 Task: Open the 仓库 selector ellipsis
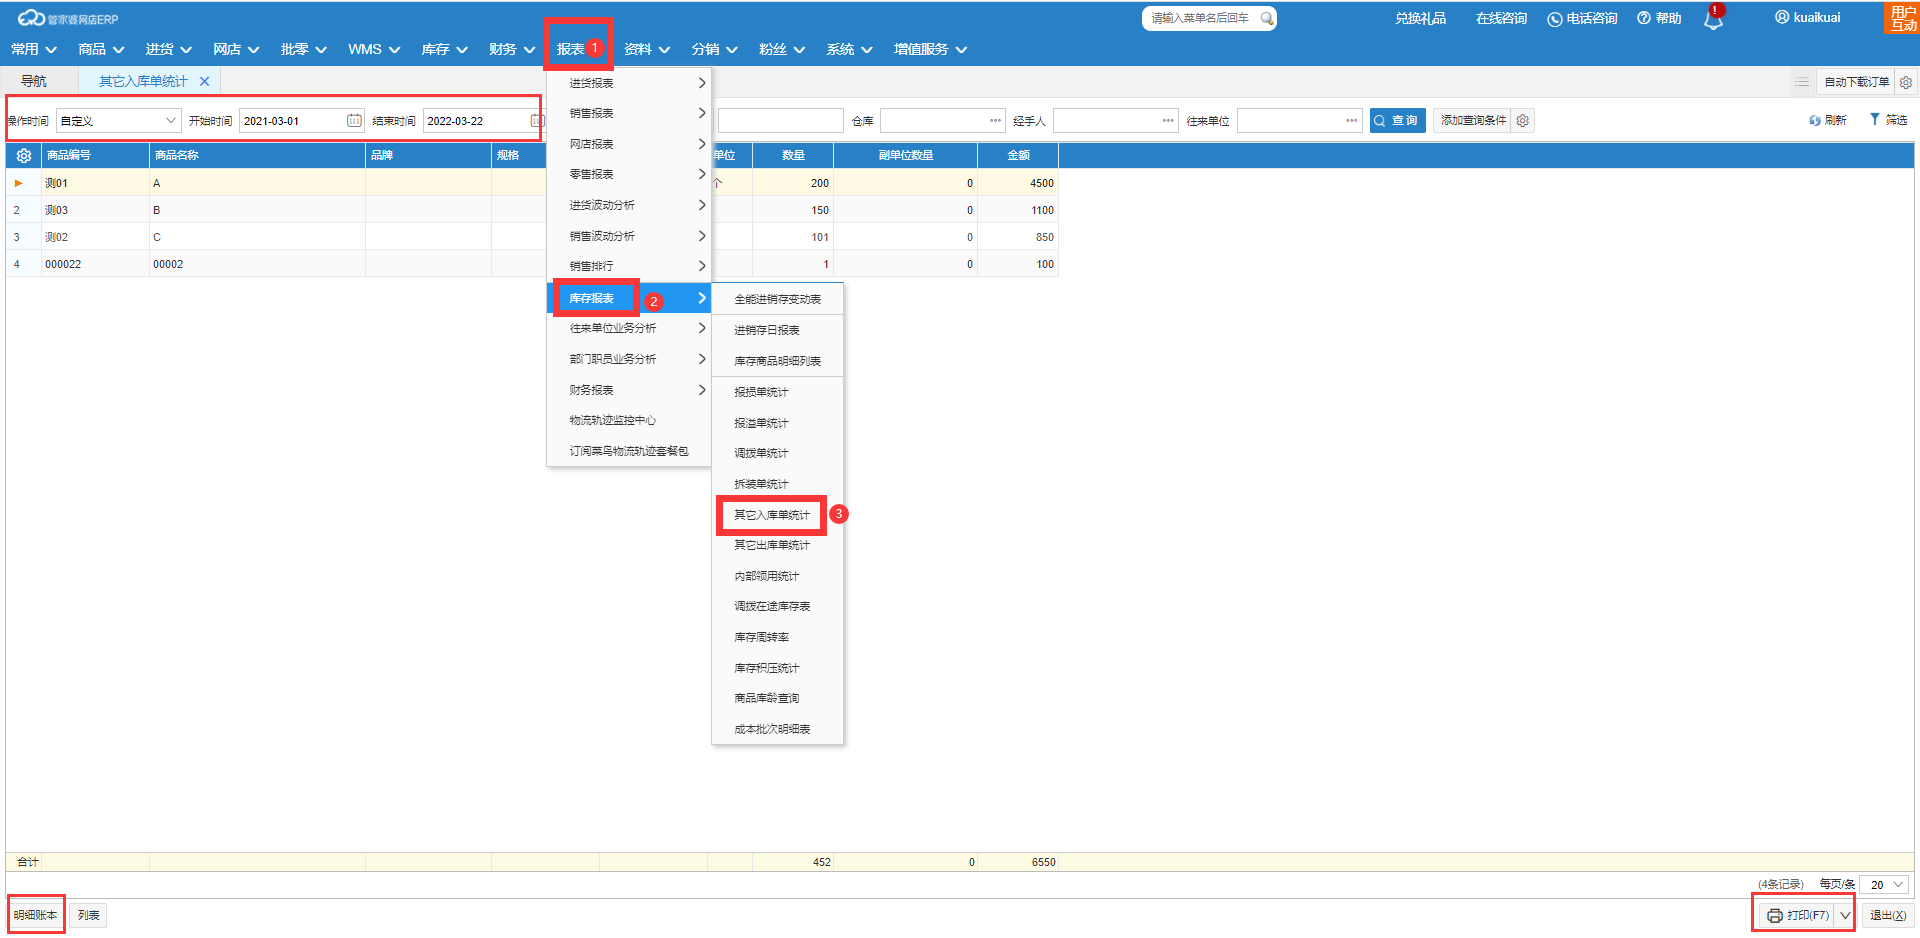tap(995, 121)
